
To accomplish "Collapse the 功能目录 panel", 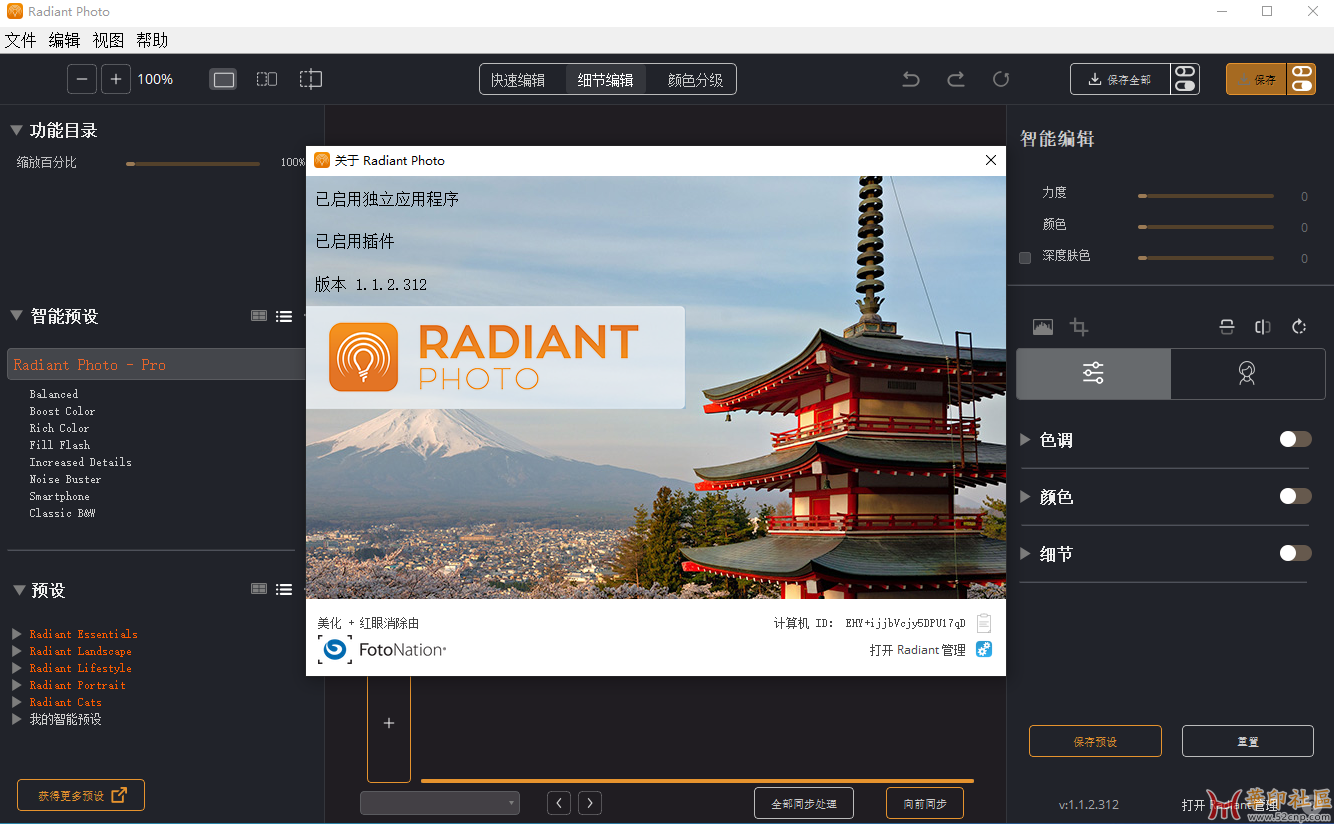I will tap(16, 130).
